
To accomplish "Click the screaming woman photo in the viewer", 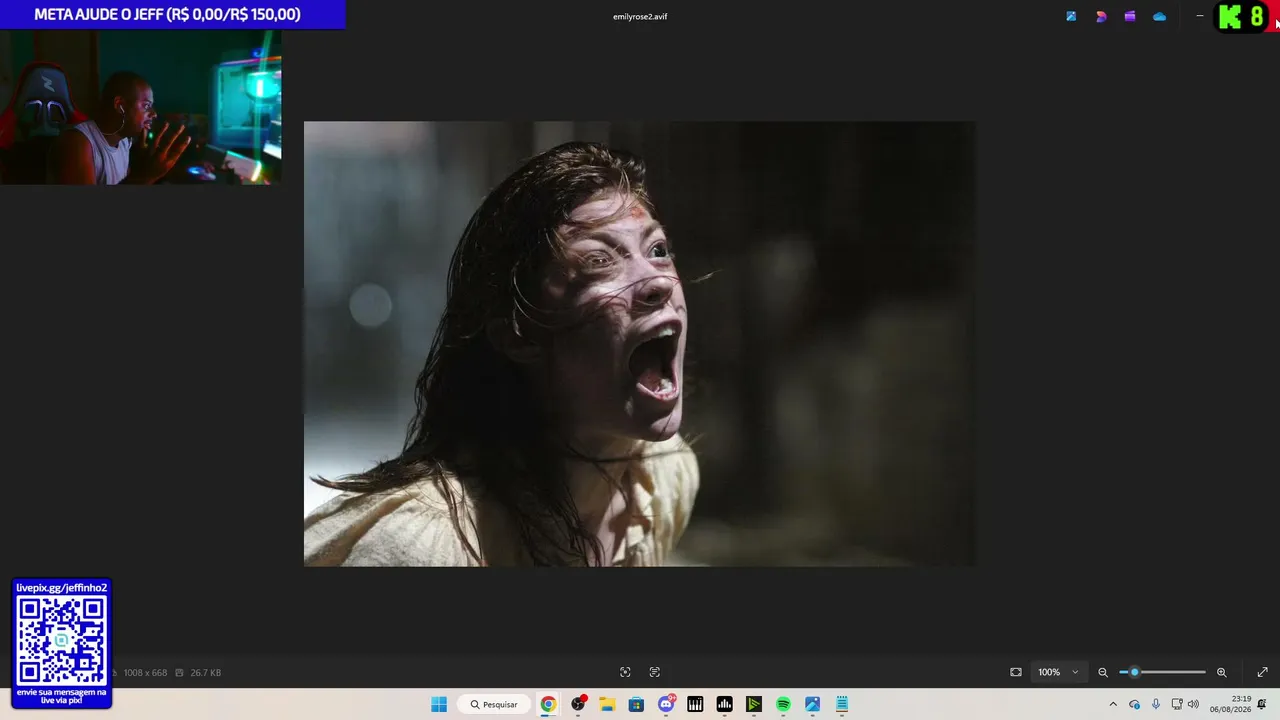I will point(639,344).
